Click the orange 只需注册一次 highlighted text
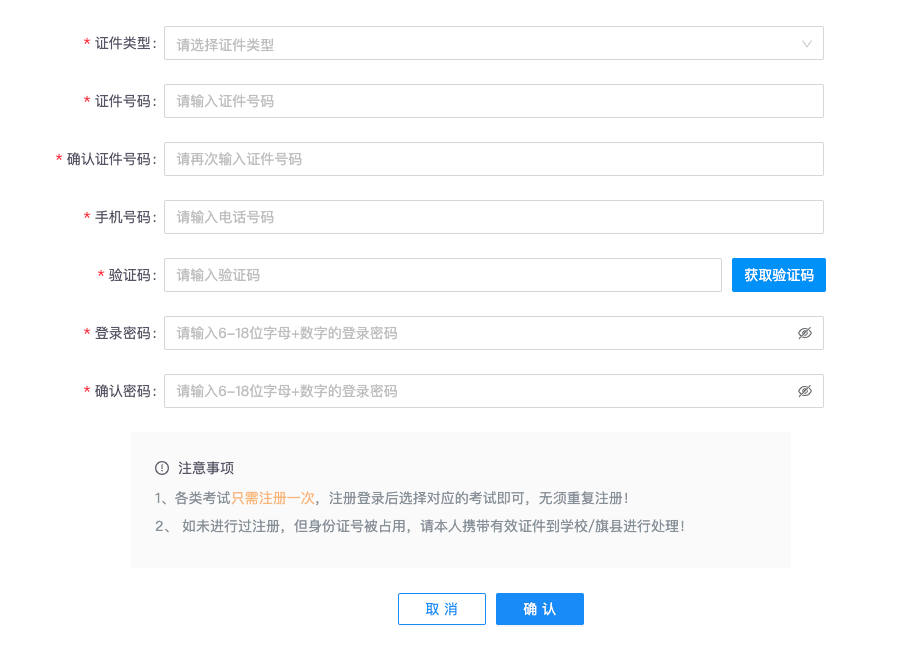This screenshot has height=648, width=898. point(273,497)
